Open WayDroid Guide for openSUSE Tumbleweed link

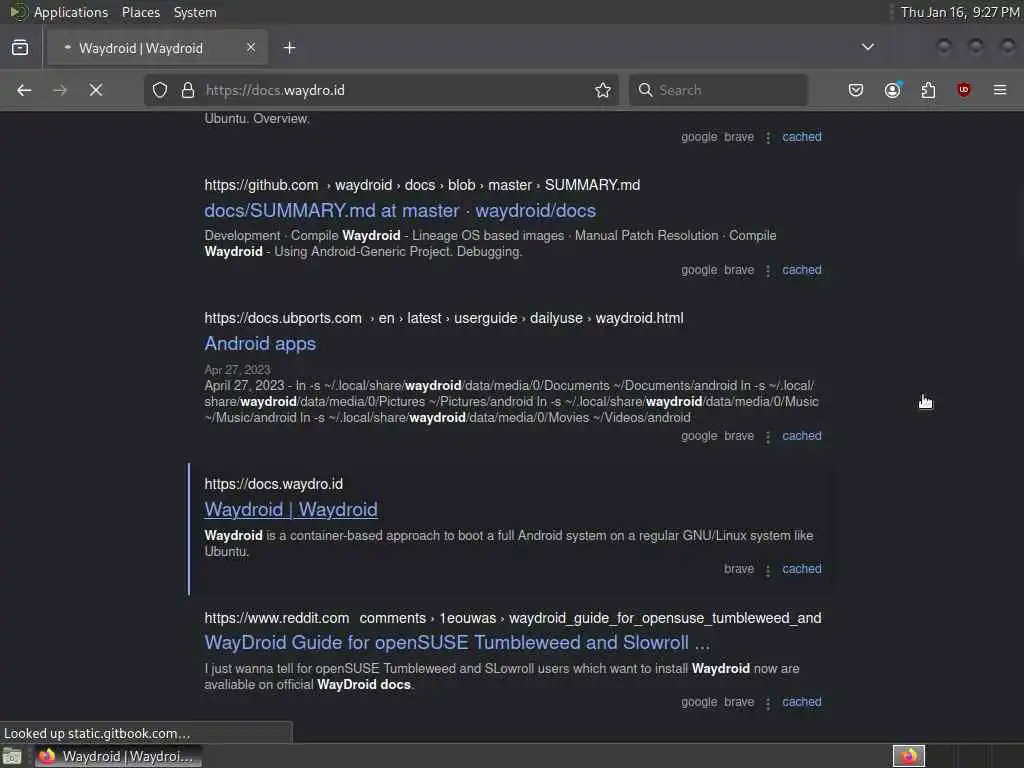(x=457, y=643)
